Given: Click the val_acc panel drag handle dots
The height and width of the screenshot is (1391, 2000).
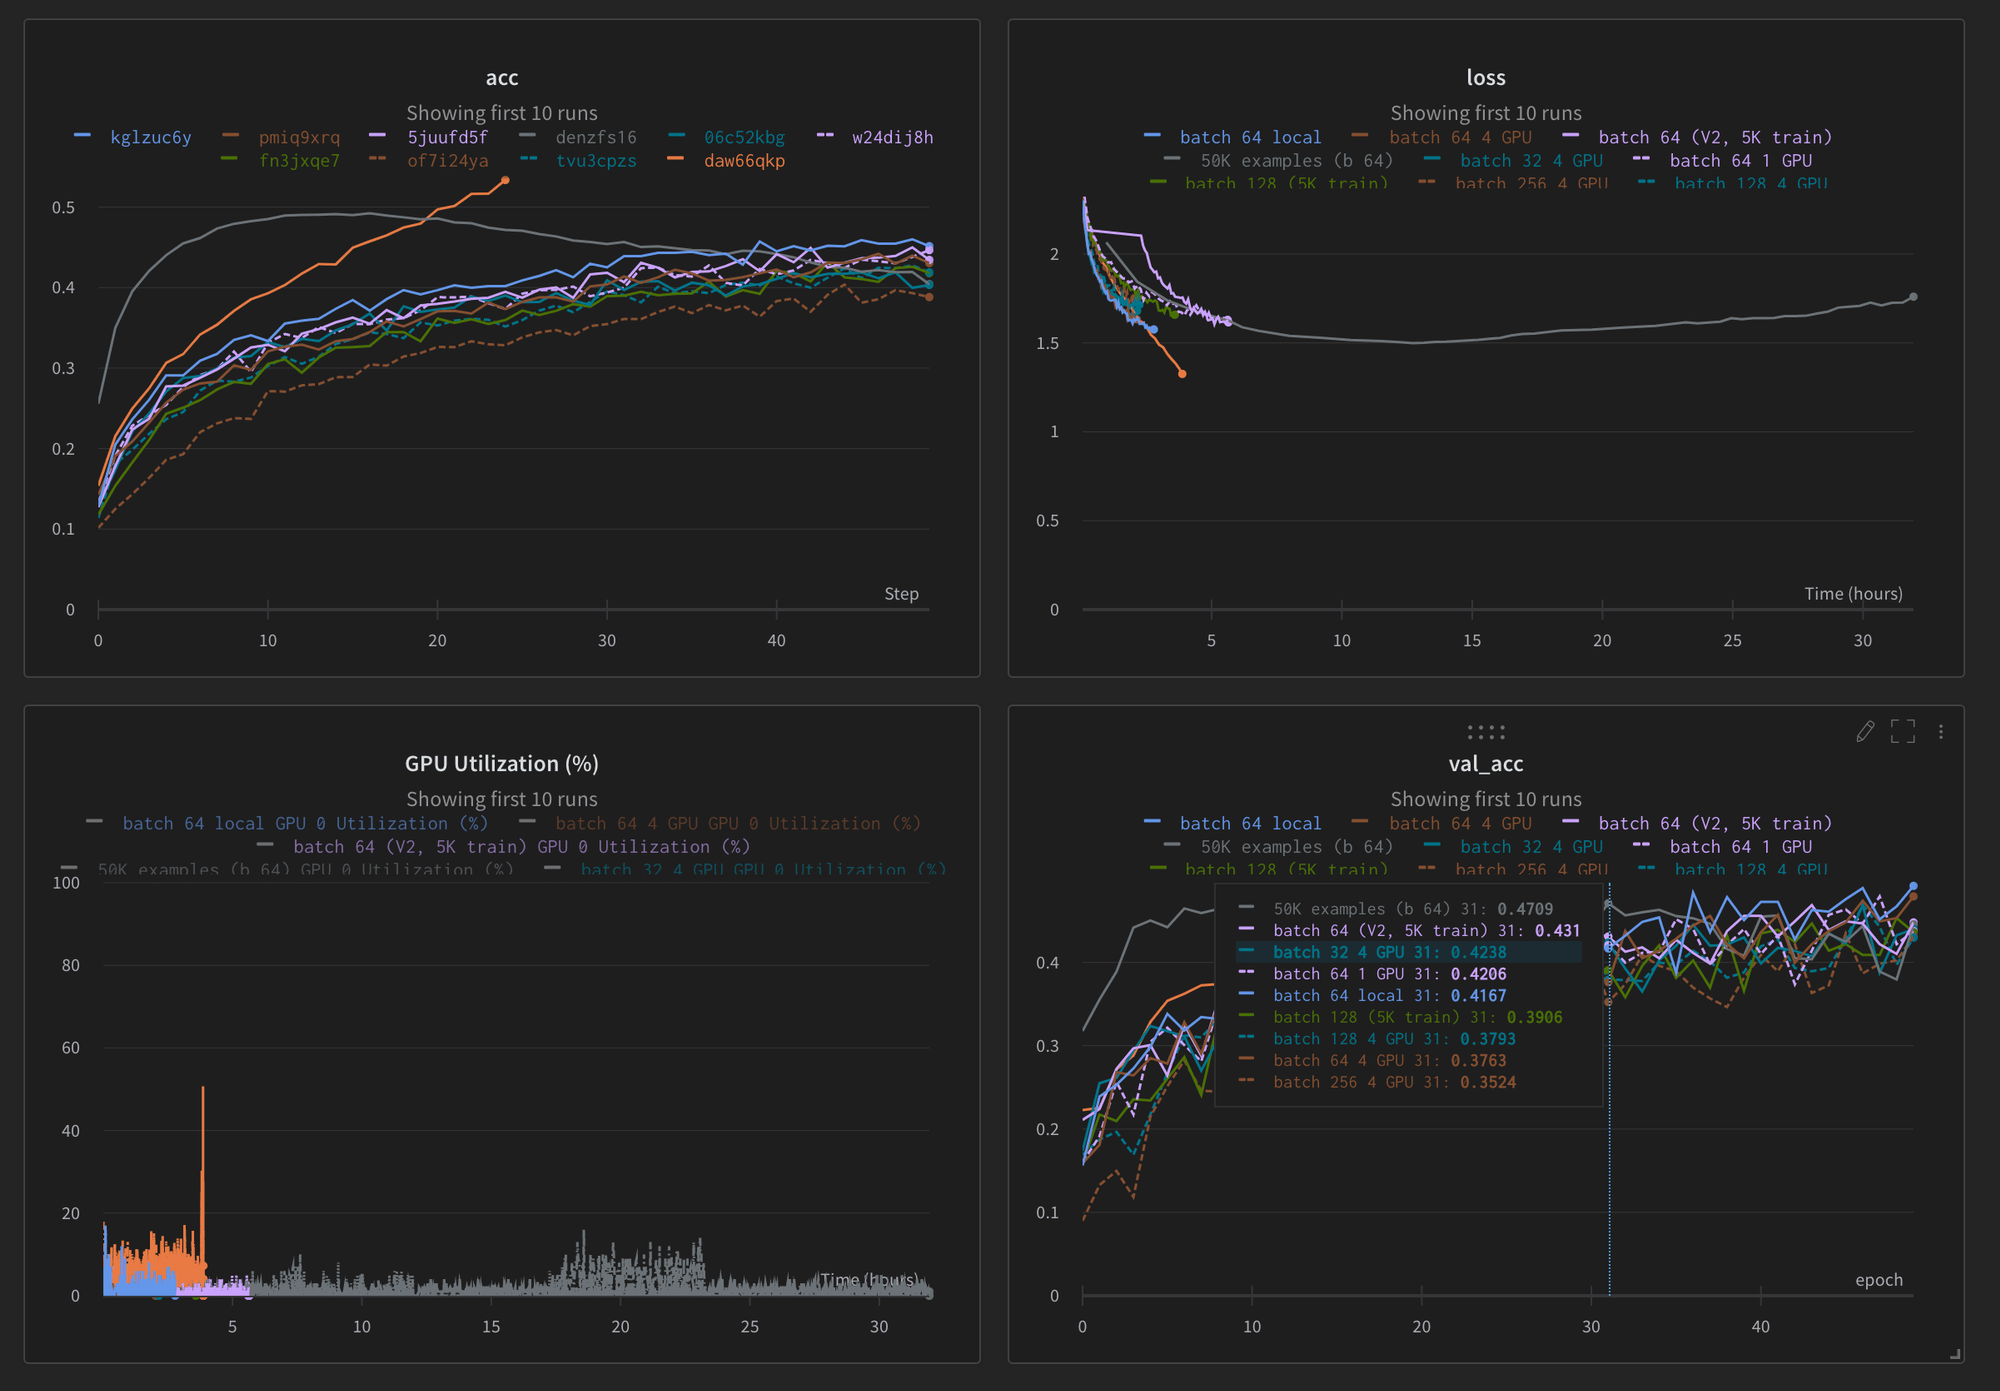Looking at the screenshot, I should point(1486,731).
